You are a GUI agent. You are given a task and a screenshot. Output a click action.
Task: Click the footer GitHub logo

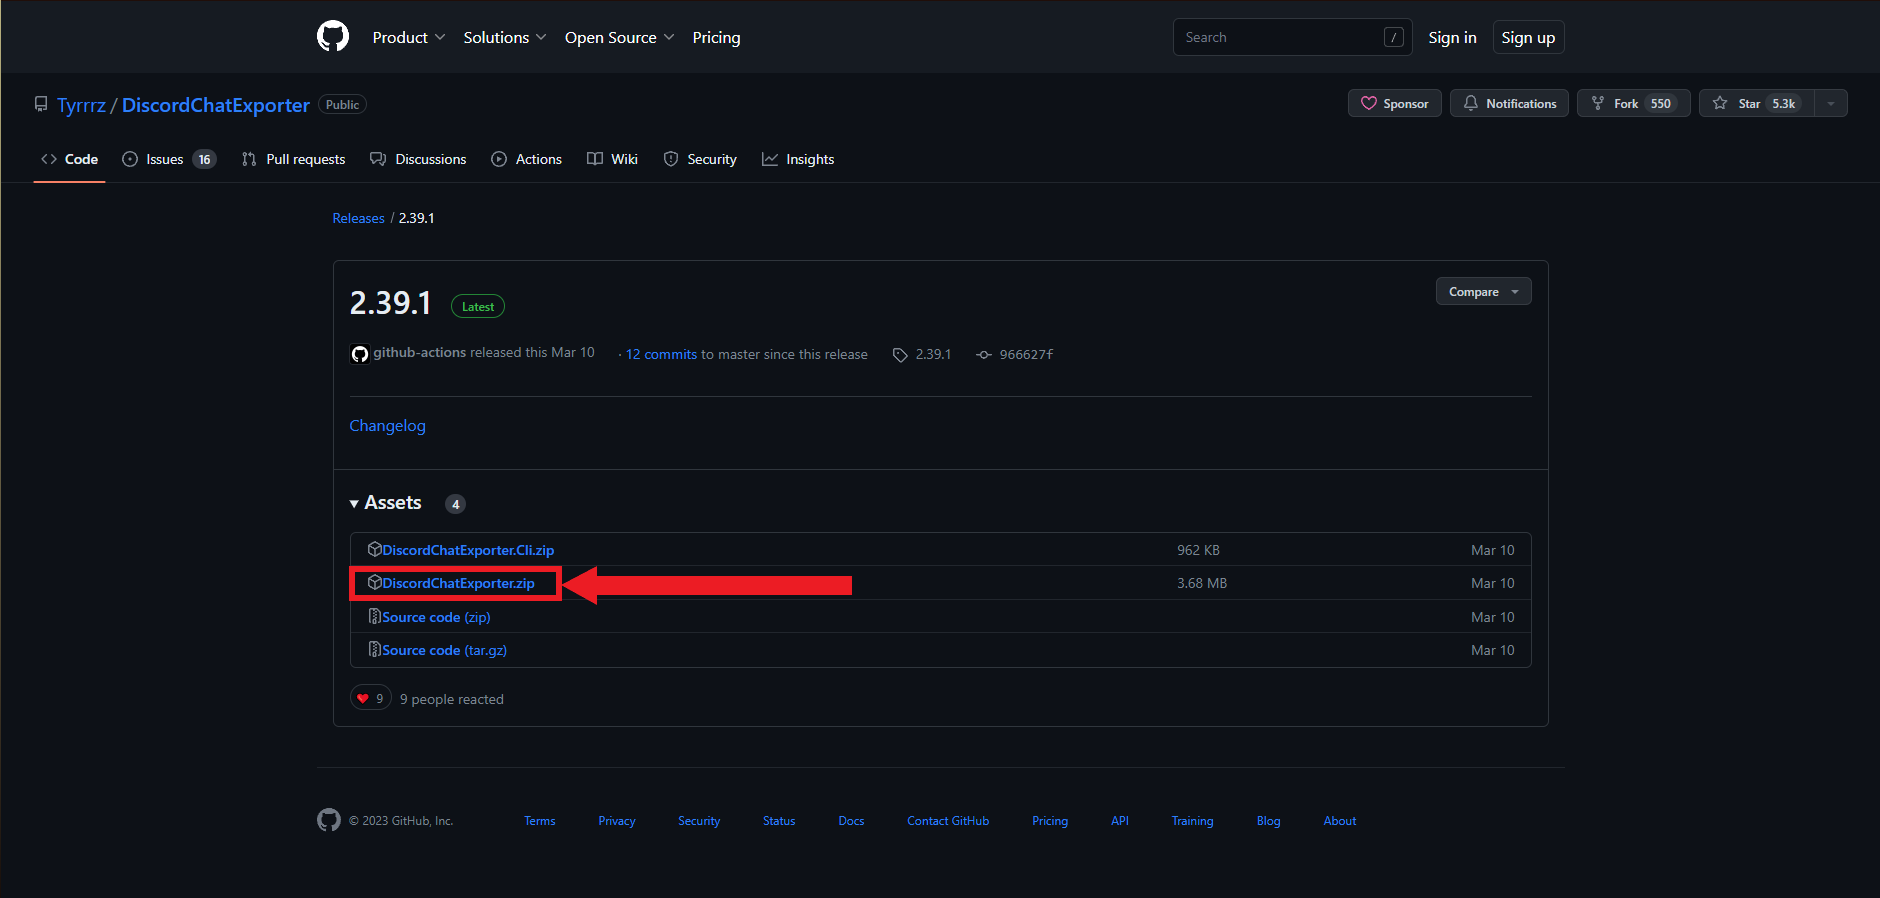[329, 820]
